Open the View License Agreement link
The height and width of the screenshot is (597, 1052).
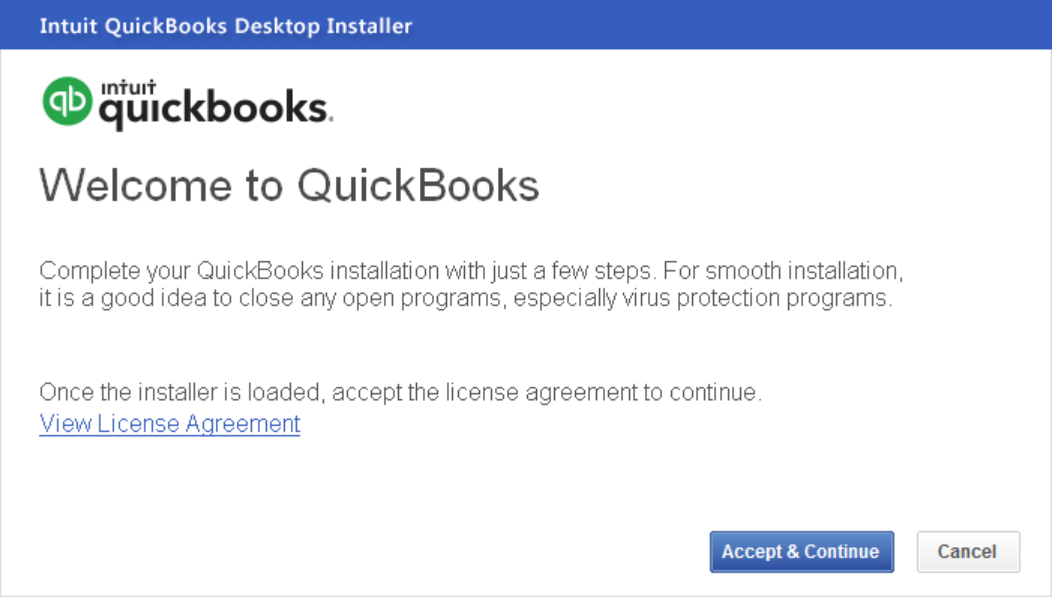click(x=170, y=424)
